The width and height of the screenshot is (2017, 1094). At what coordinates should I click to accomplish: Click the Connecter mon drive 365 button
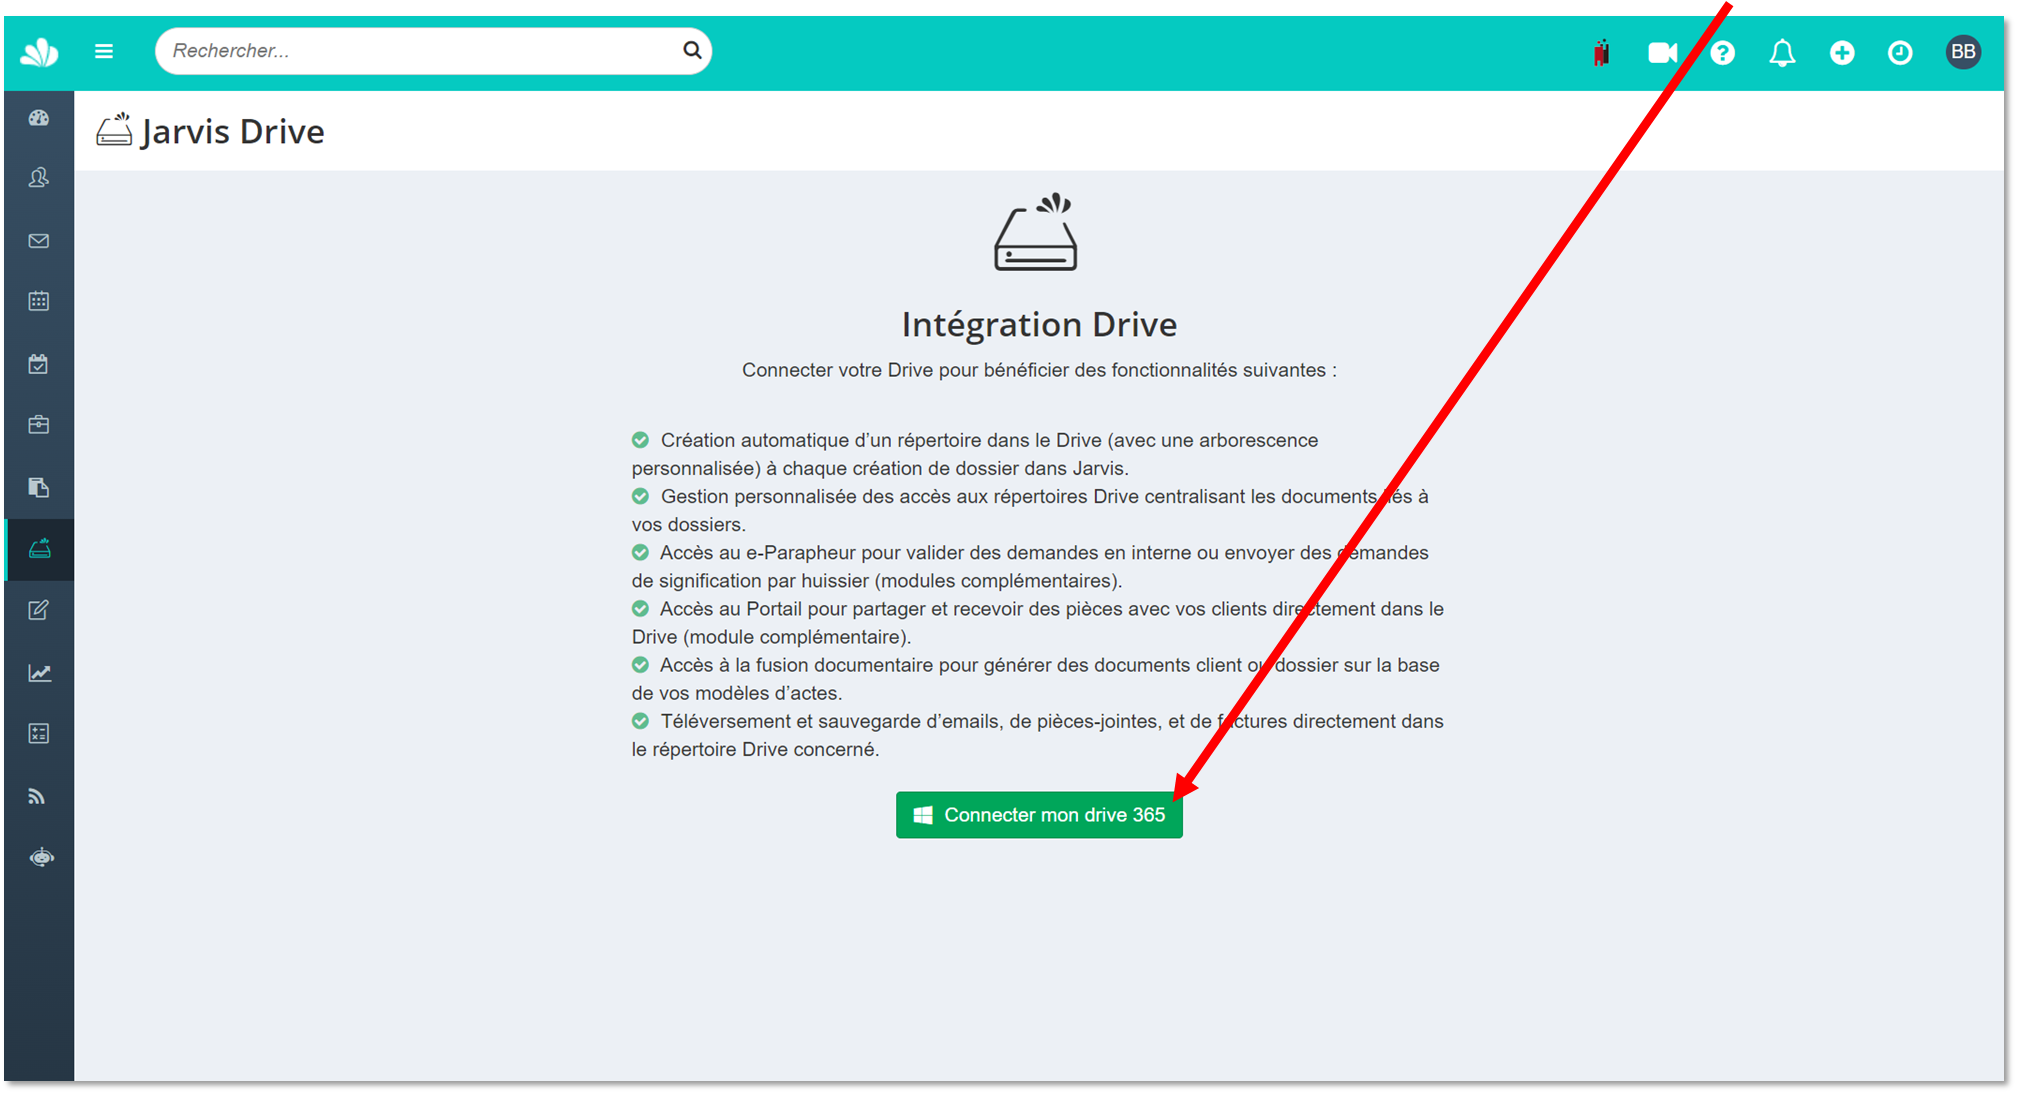[x=1039, y=815]
